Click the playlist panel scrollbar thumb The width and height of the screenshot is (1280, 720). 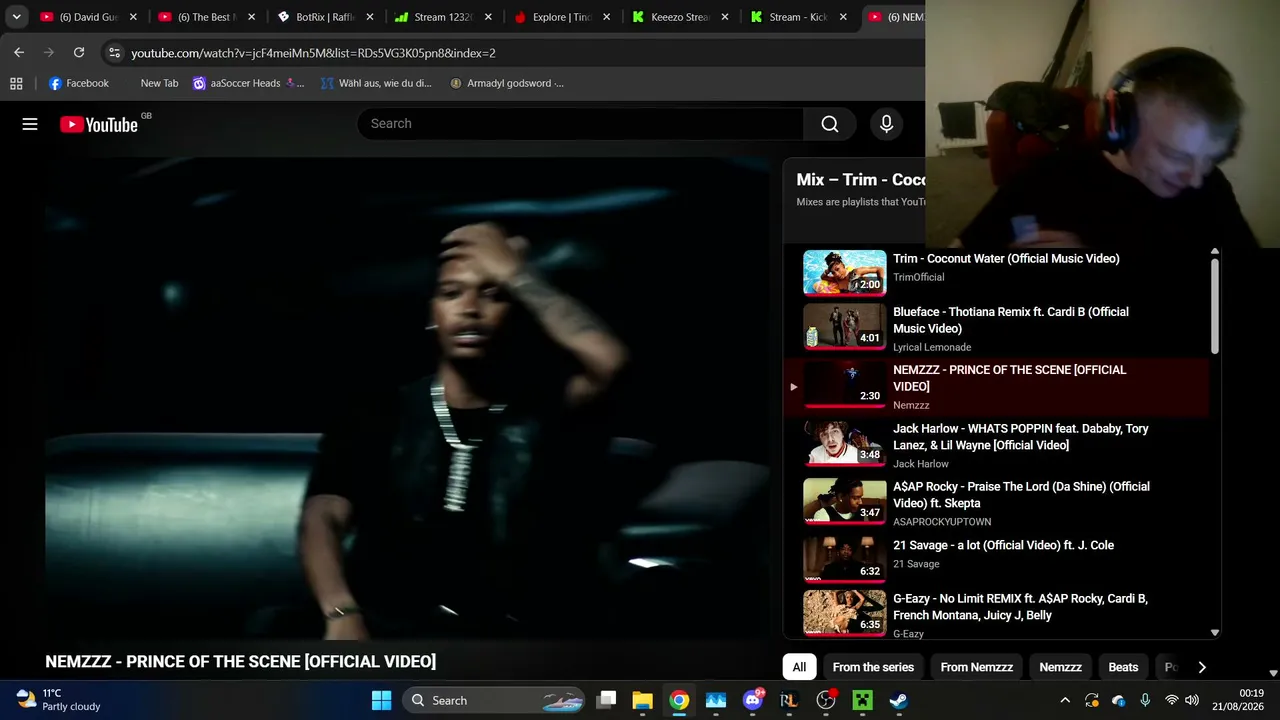[x=1215, y=306]
